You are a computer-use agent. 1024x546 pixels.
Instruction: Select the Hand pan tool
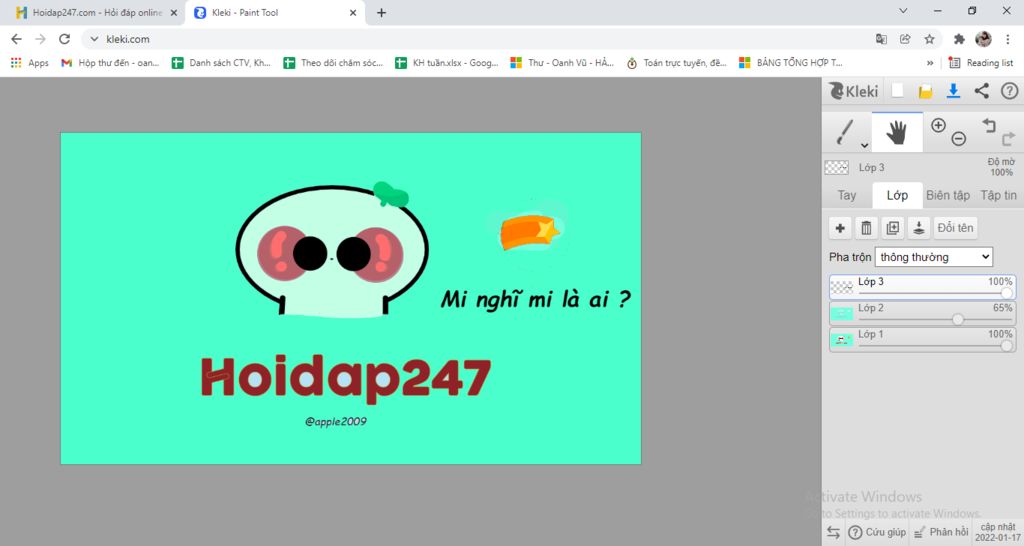897,132
